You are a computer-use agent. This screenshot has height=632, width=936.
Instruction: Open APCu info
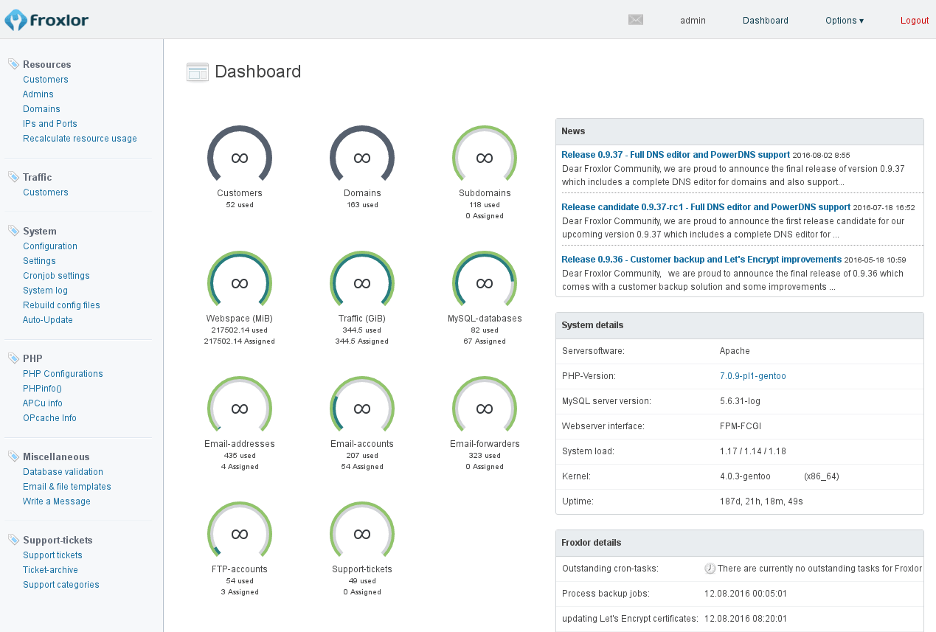point(42,403)
